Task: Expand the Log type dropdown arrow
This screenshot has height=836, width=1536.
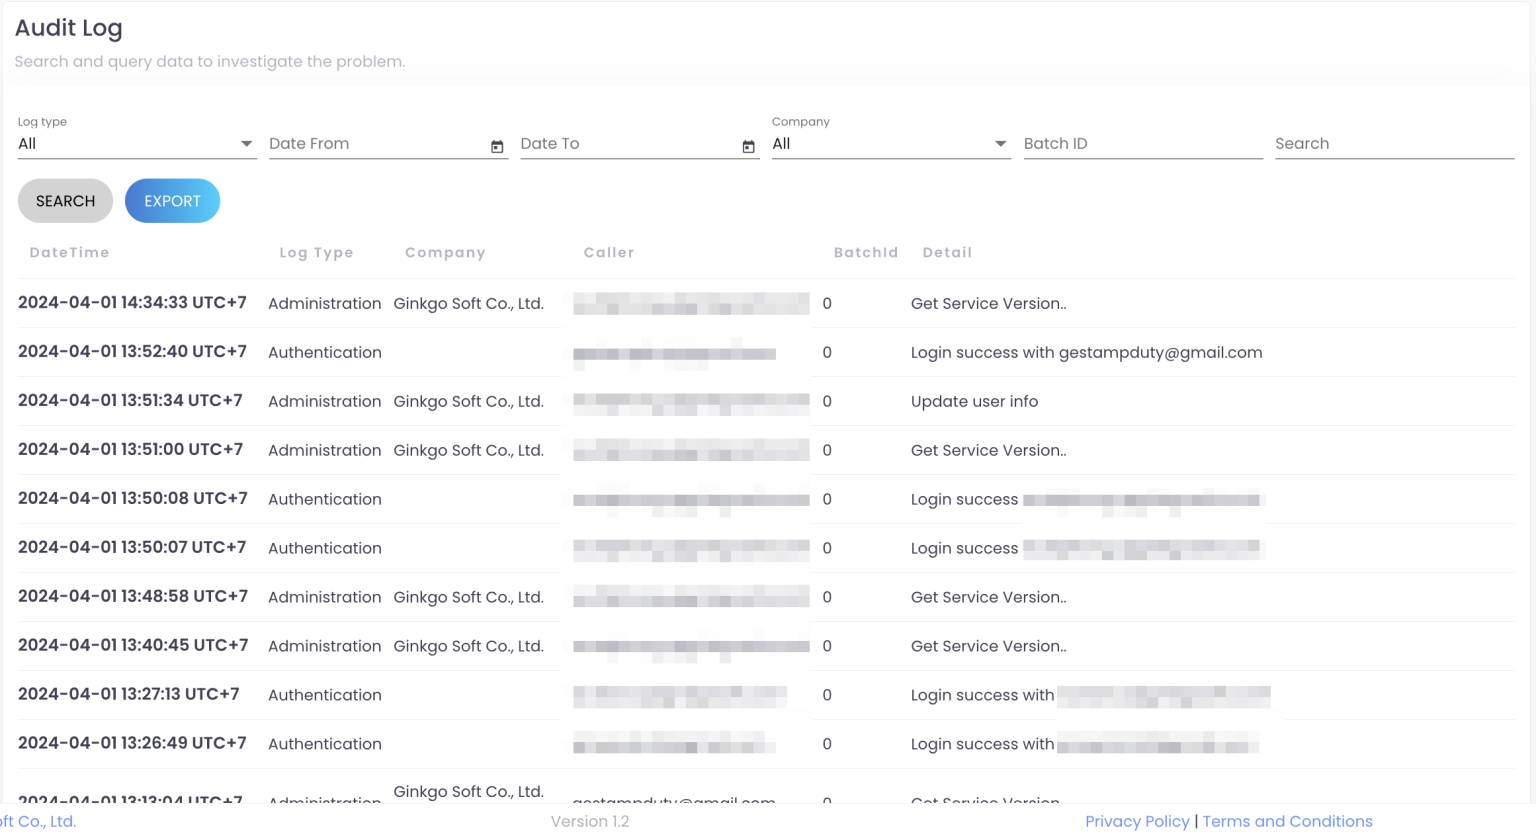Action: [246, 144]
